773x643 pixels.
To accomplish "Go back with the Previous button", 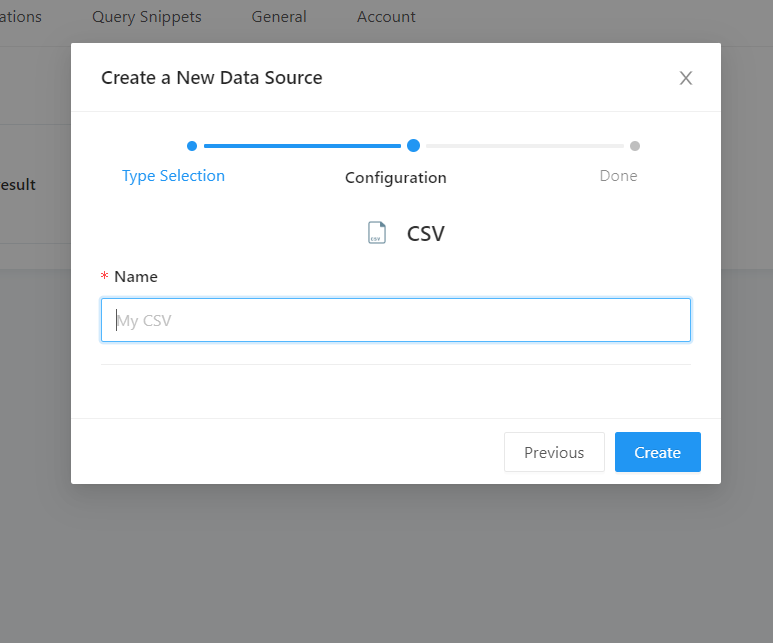I will (554, 452).
